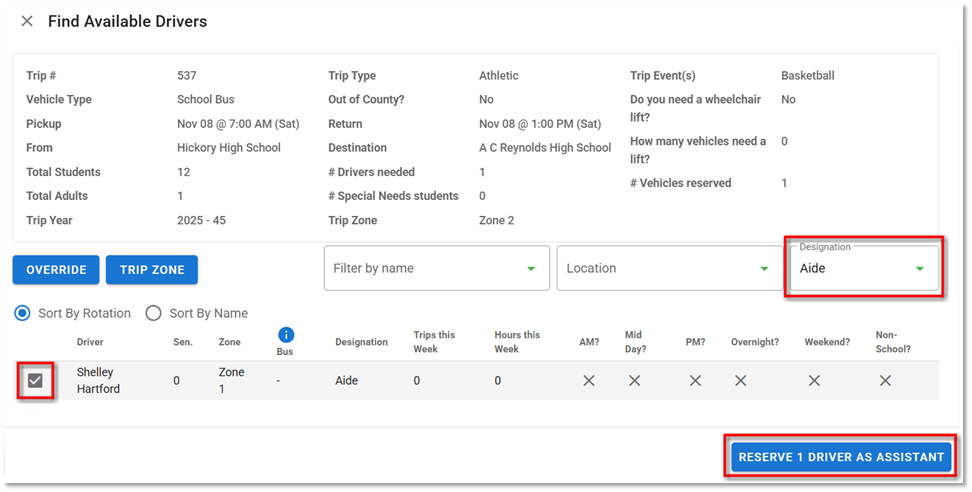This screenshot has height=492, width=972.
Task: Click the X mark under AM? column
Action: (589, 380)
